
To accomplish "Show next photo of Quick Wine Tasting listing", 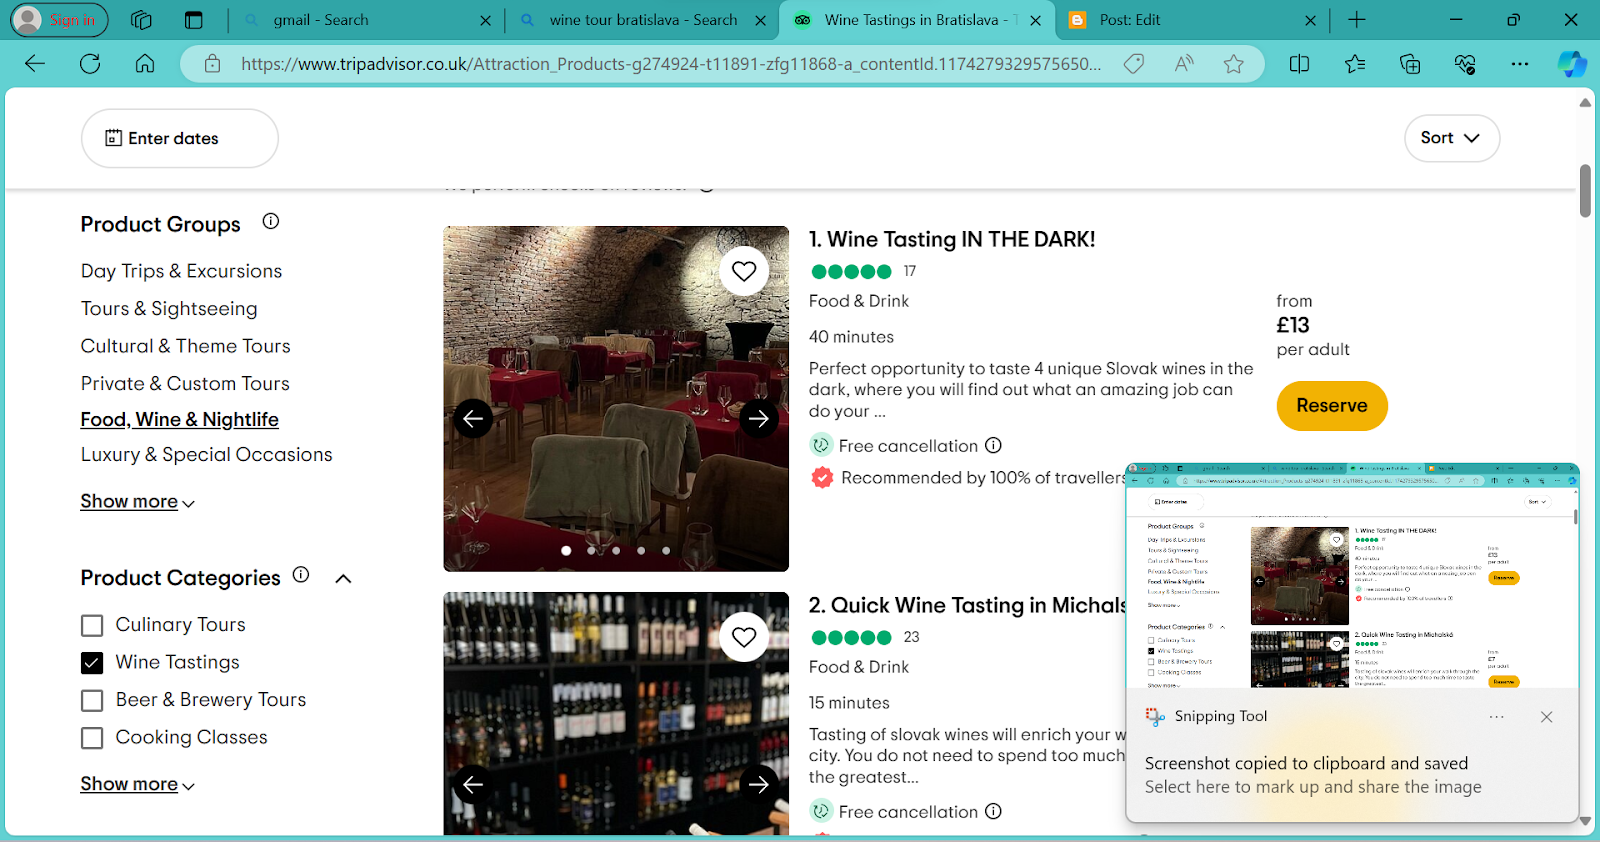I will [759, 784].
